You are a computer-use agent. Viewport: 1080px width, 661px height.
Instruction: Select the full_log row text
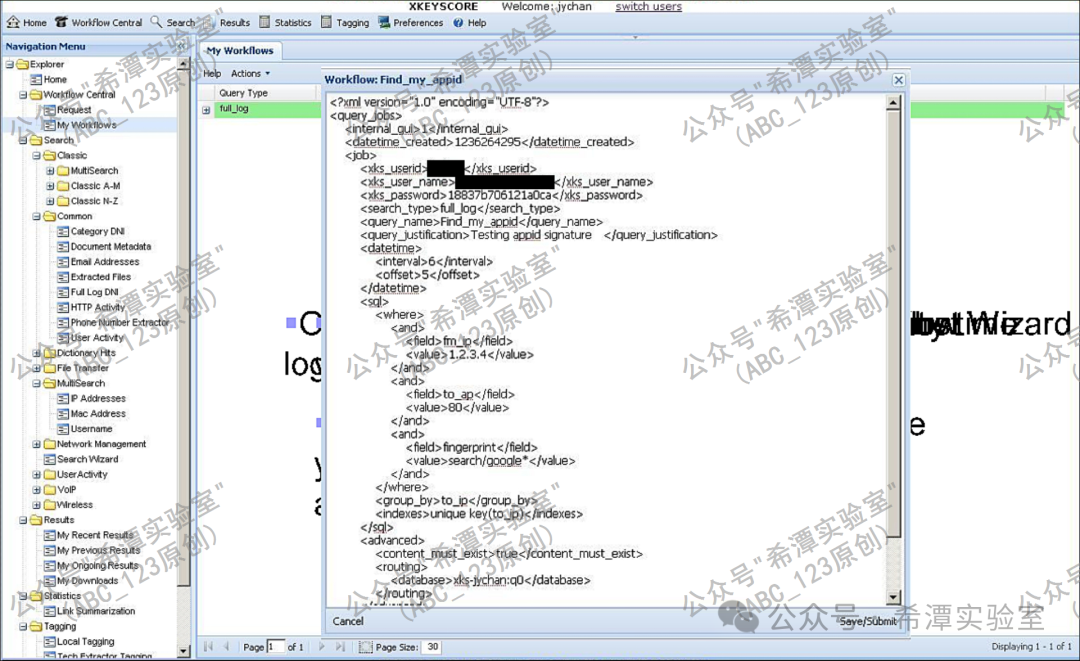click(x=233, y=109)
